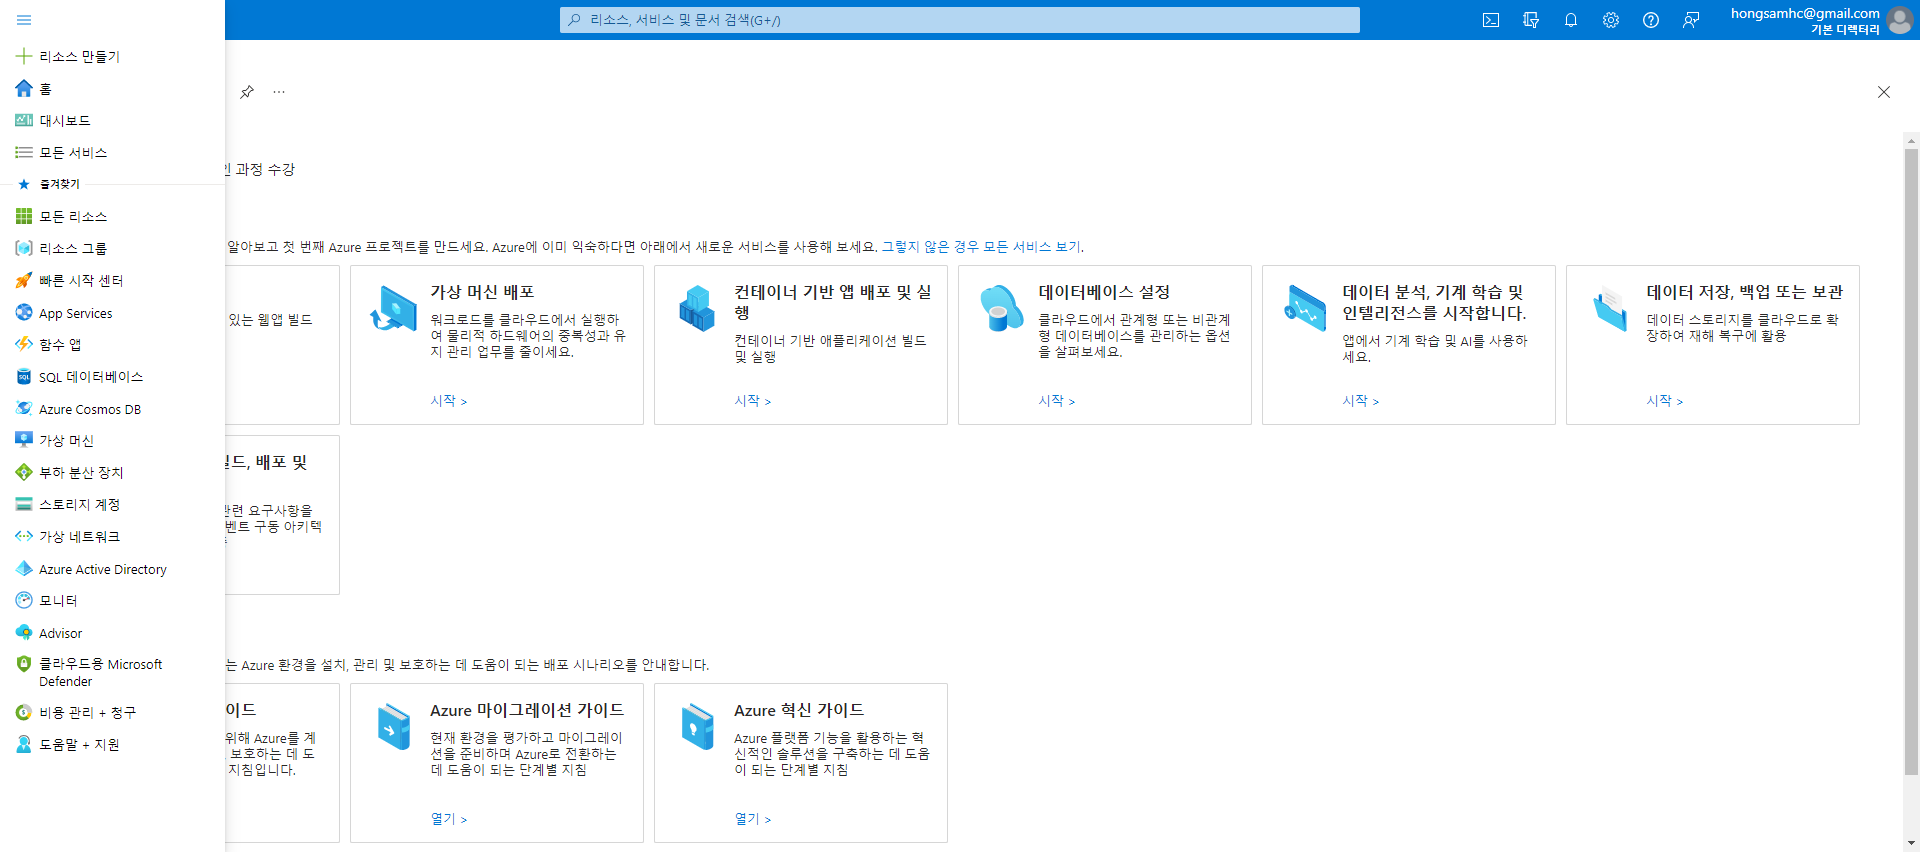Click the scrollbar up arrow
This screenshot has width=1920, height=852.
click(1911, 141)
